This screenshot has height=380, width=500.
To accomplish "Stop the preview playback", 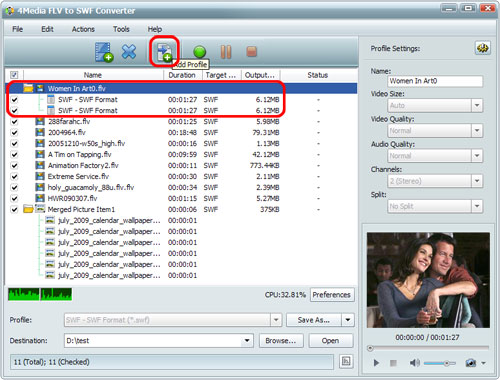I will click(x=393, y=363).
